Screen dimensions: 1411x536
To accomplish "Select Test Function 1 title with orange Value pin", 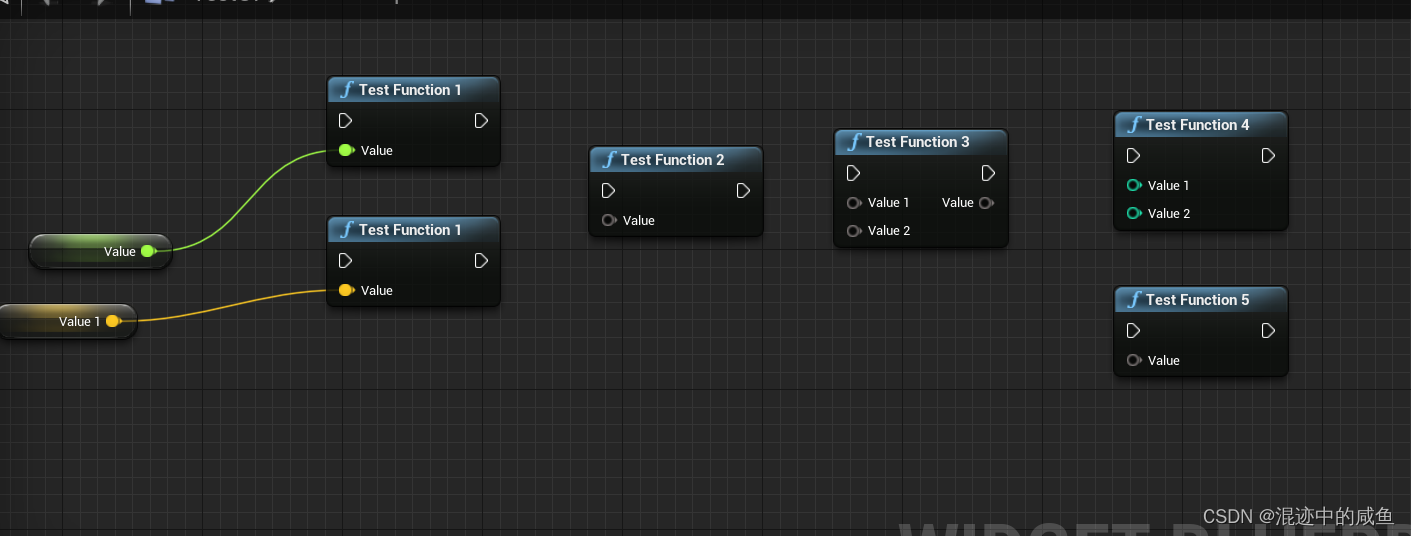I will click(x=410, y=230).
